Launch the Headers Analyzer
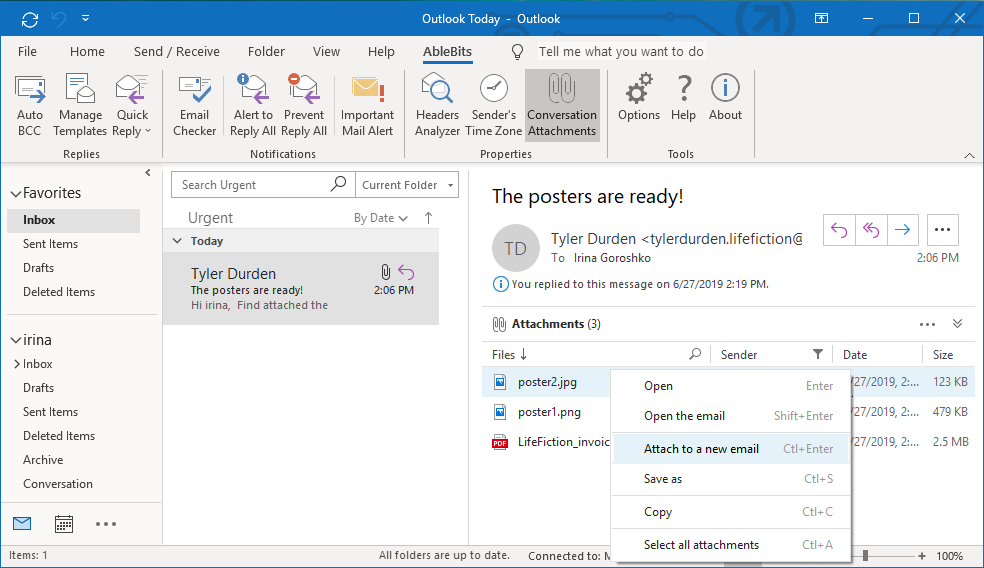 pyautogui.click(x=437, y=105)
